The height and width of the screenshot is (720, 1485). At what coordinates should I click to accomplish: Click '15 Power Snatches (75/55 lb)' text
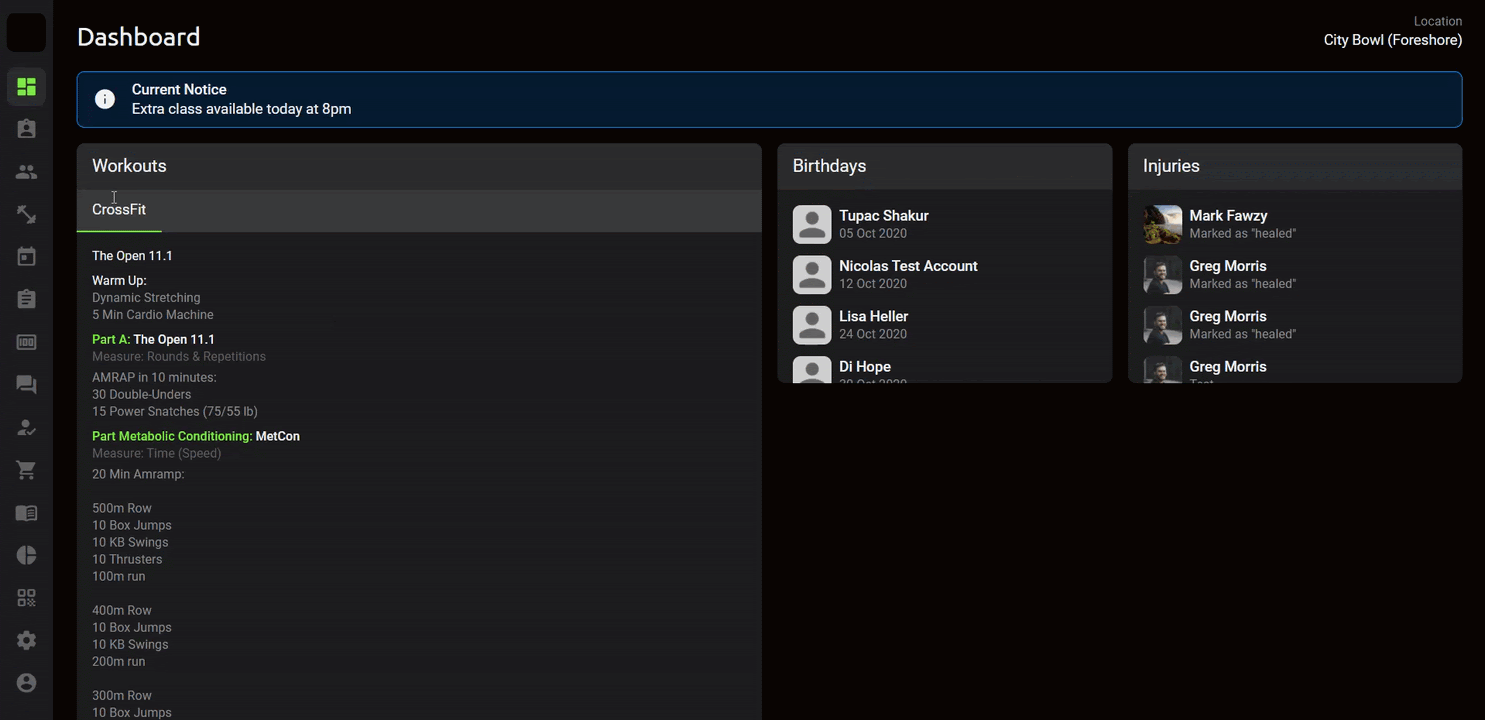[x=175, y=412]
